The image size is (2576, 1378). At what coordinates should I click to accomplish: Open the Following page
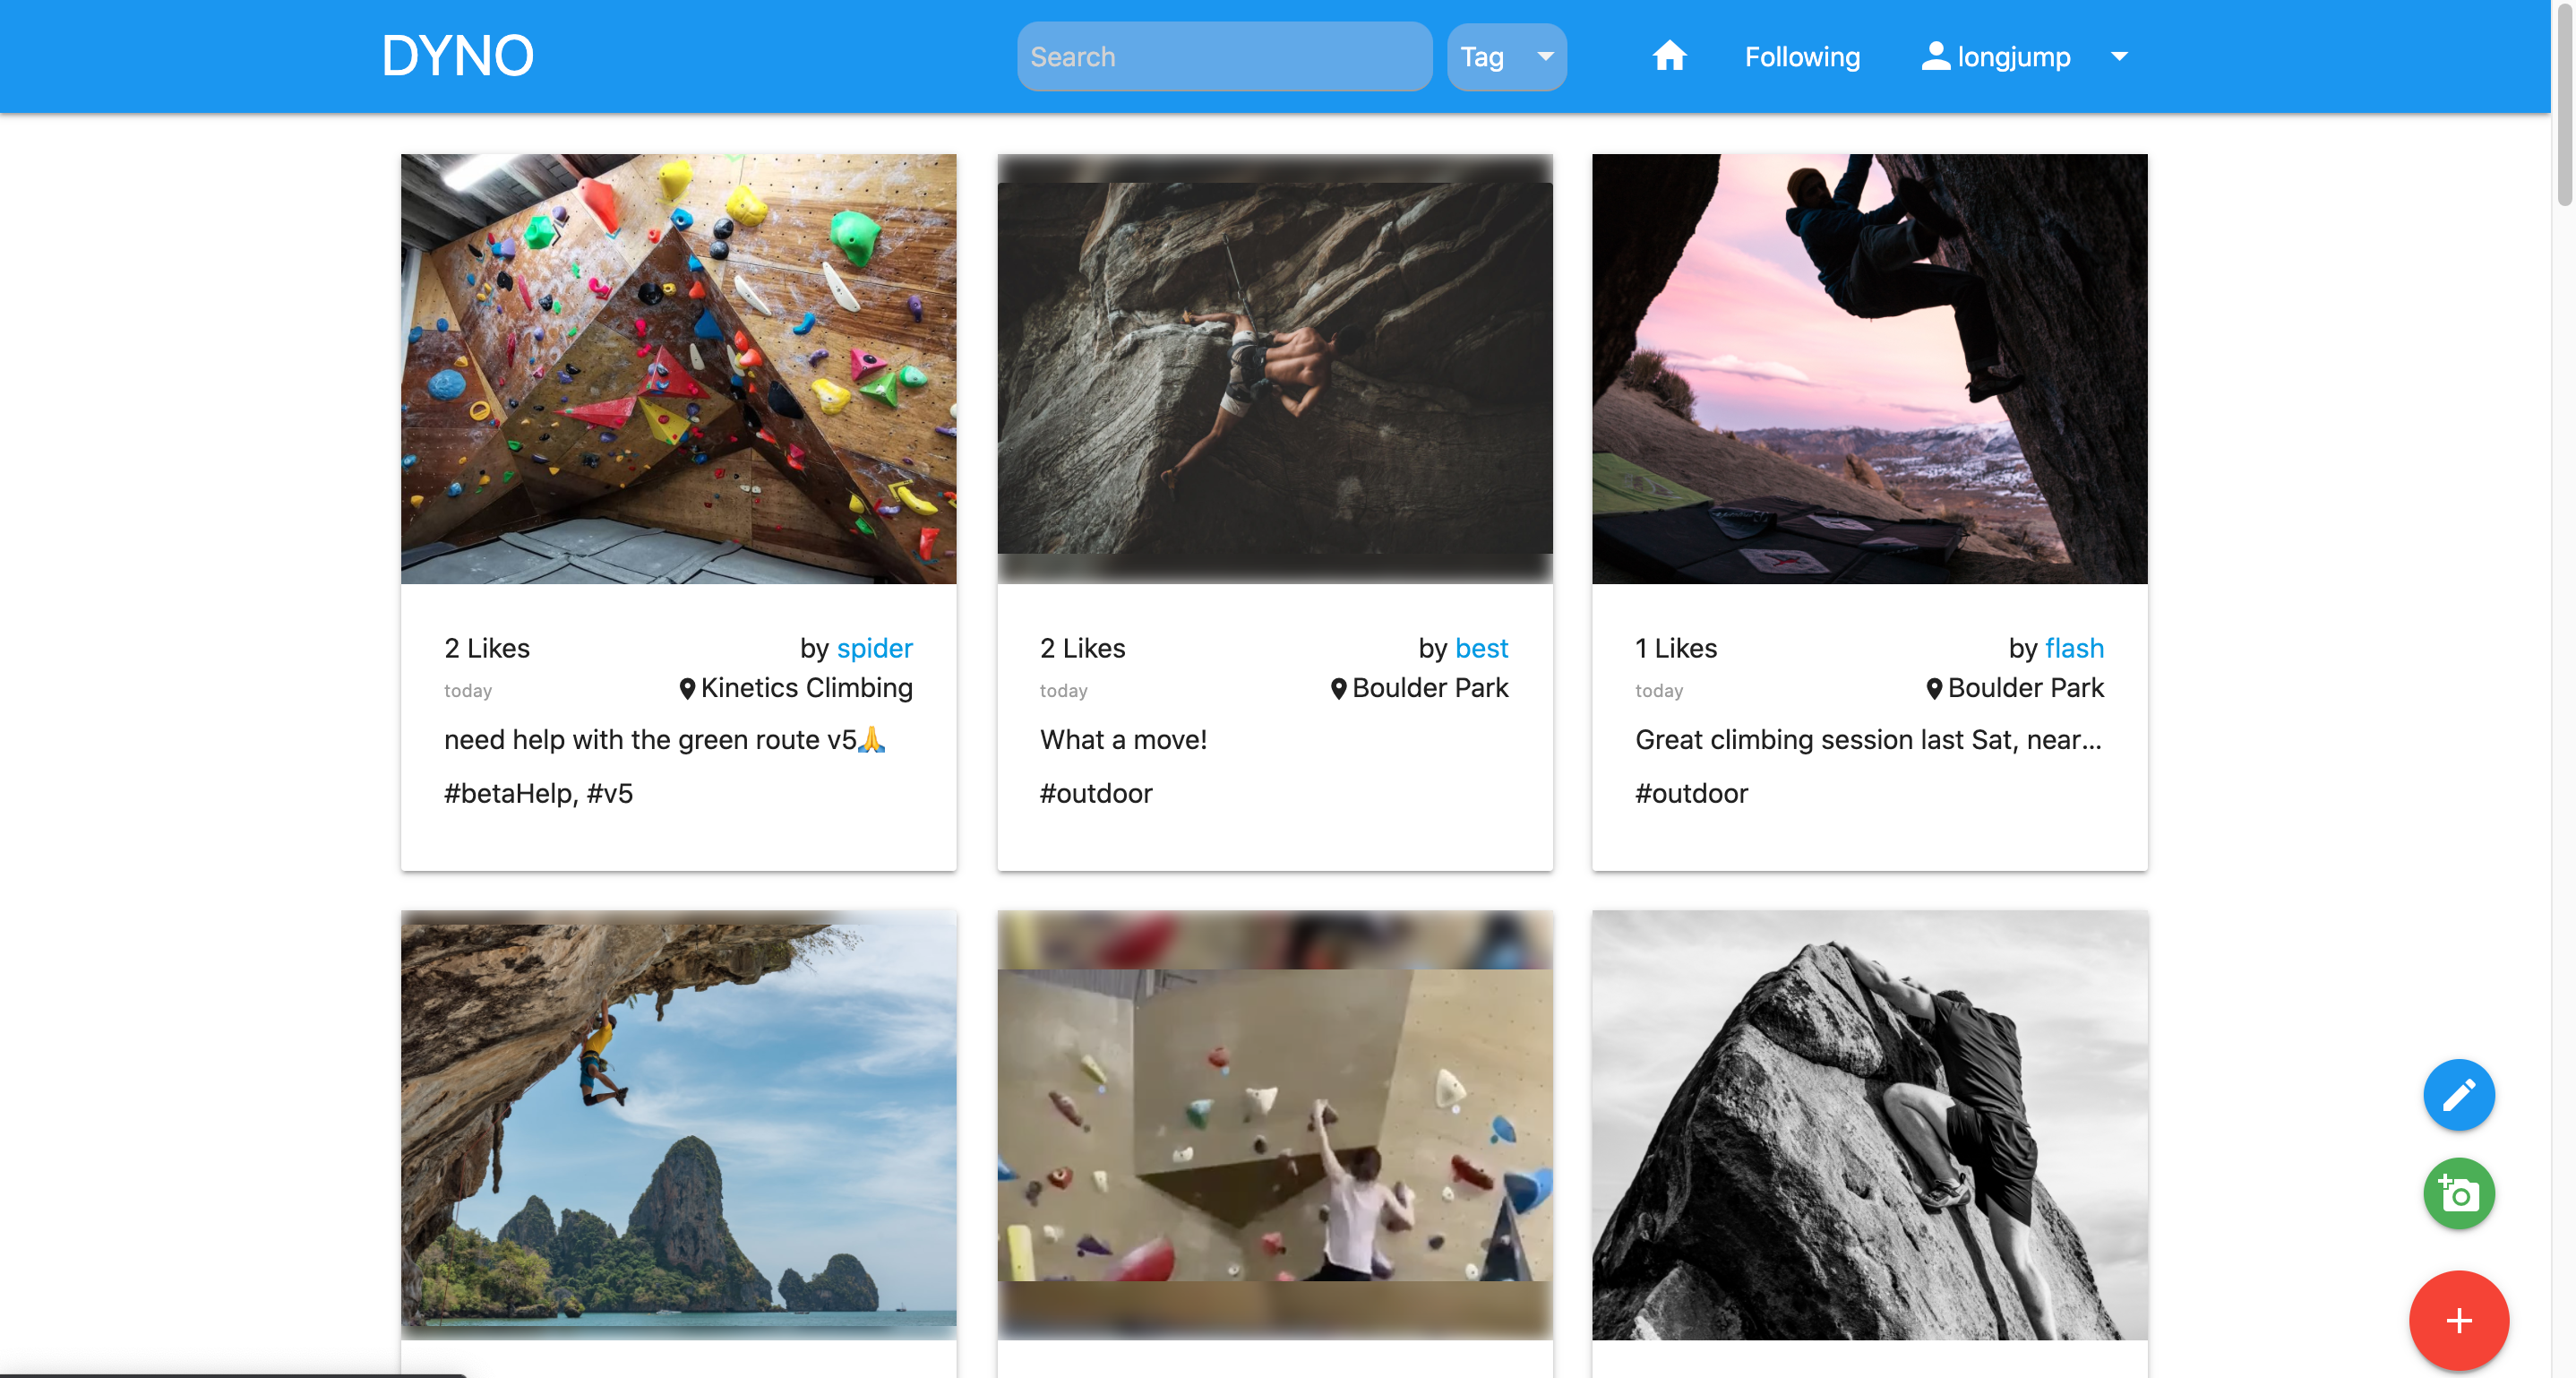pos(1802,57)
